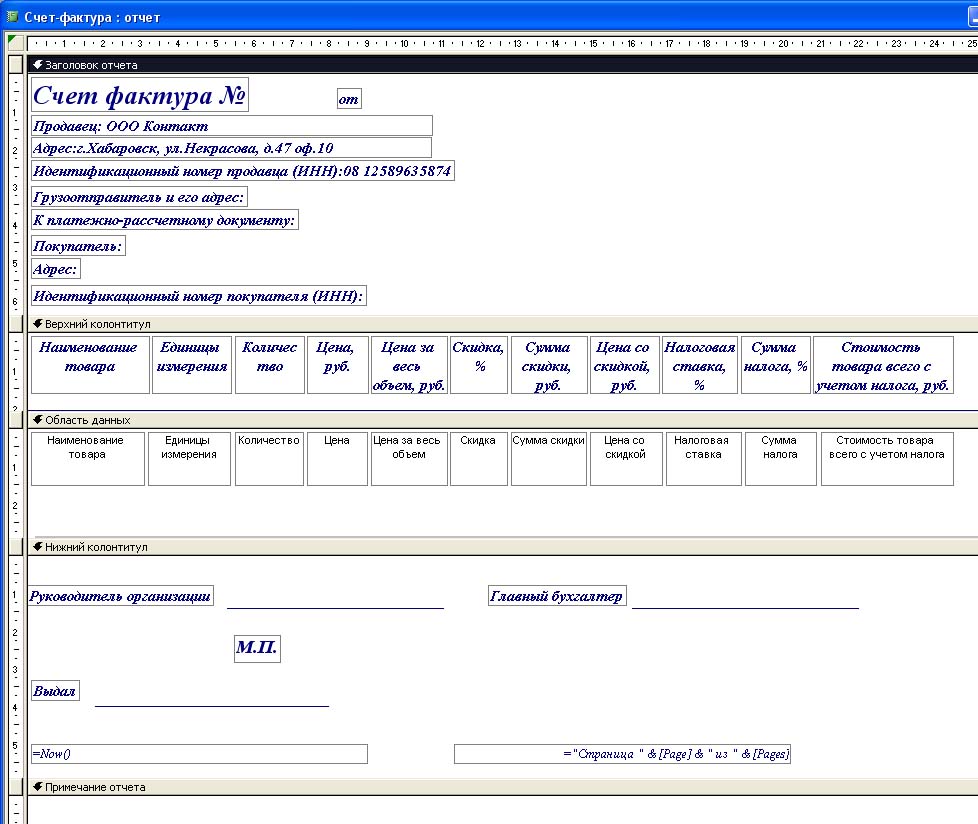This screenshot has width=978, height=824.
Task: Select header label 'Сумма скидки, руб.'
Action: pyautogui.click(x=549, y=365)
